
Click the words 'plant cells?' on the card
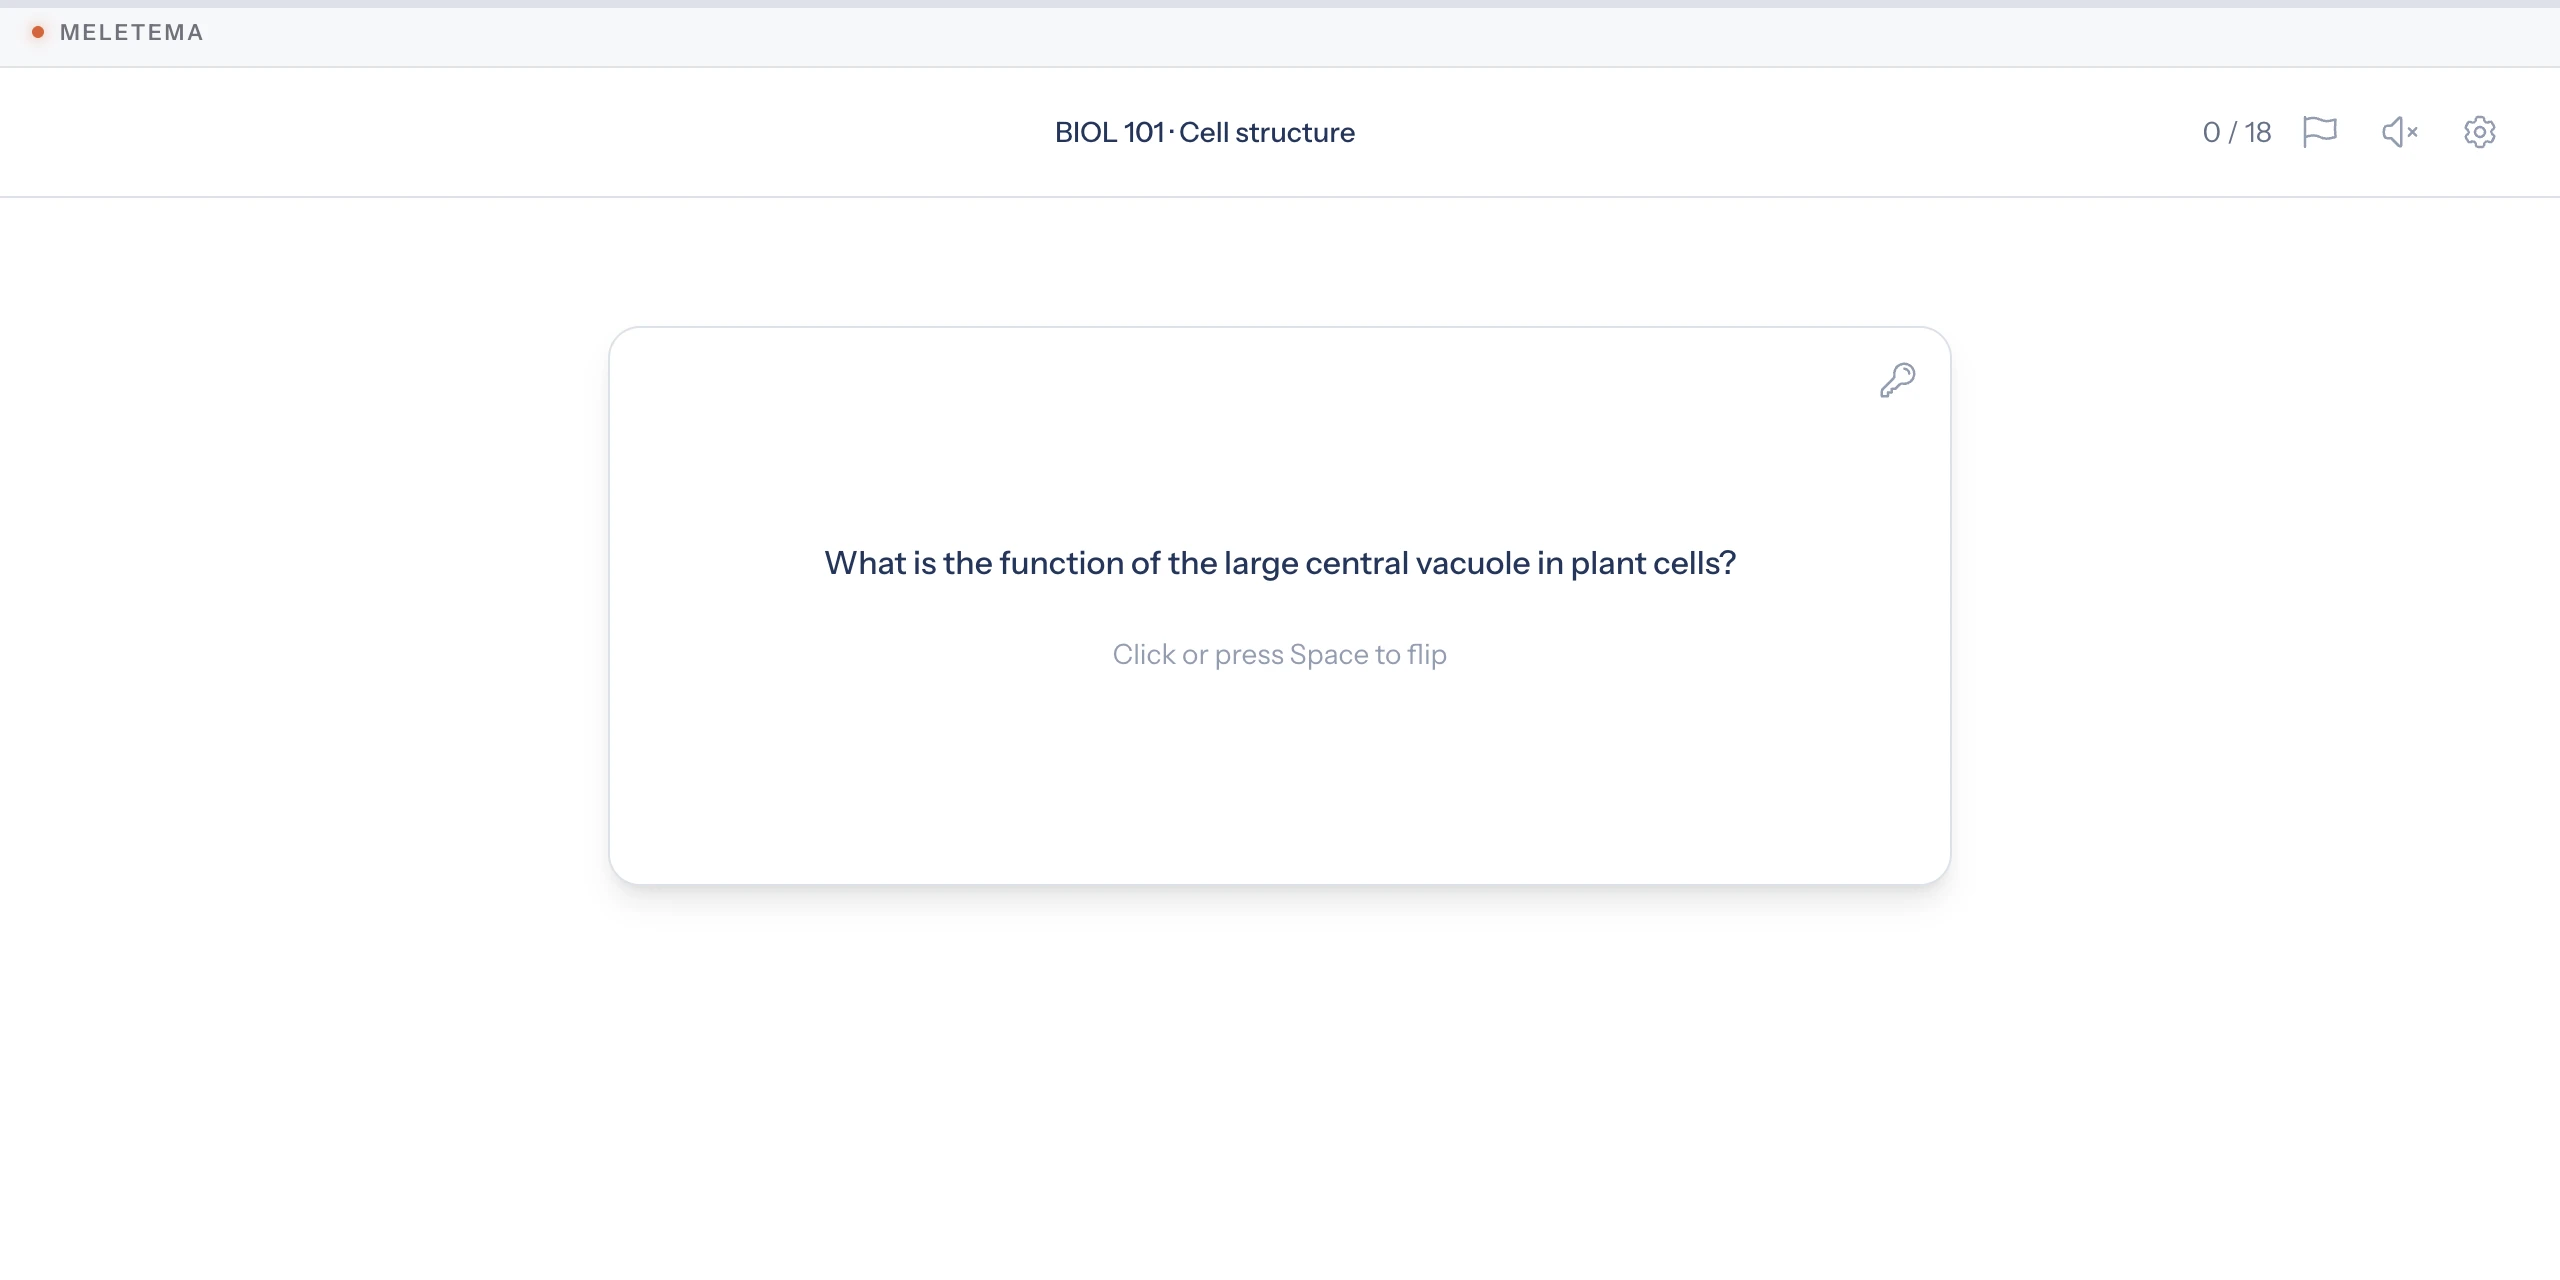(x=1653, y=564)
